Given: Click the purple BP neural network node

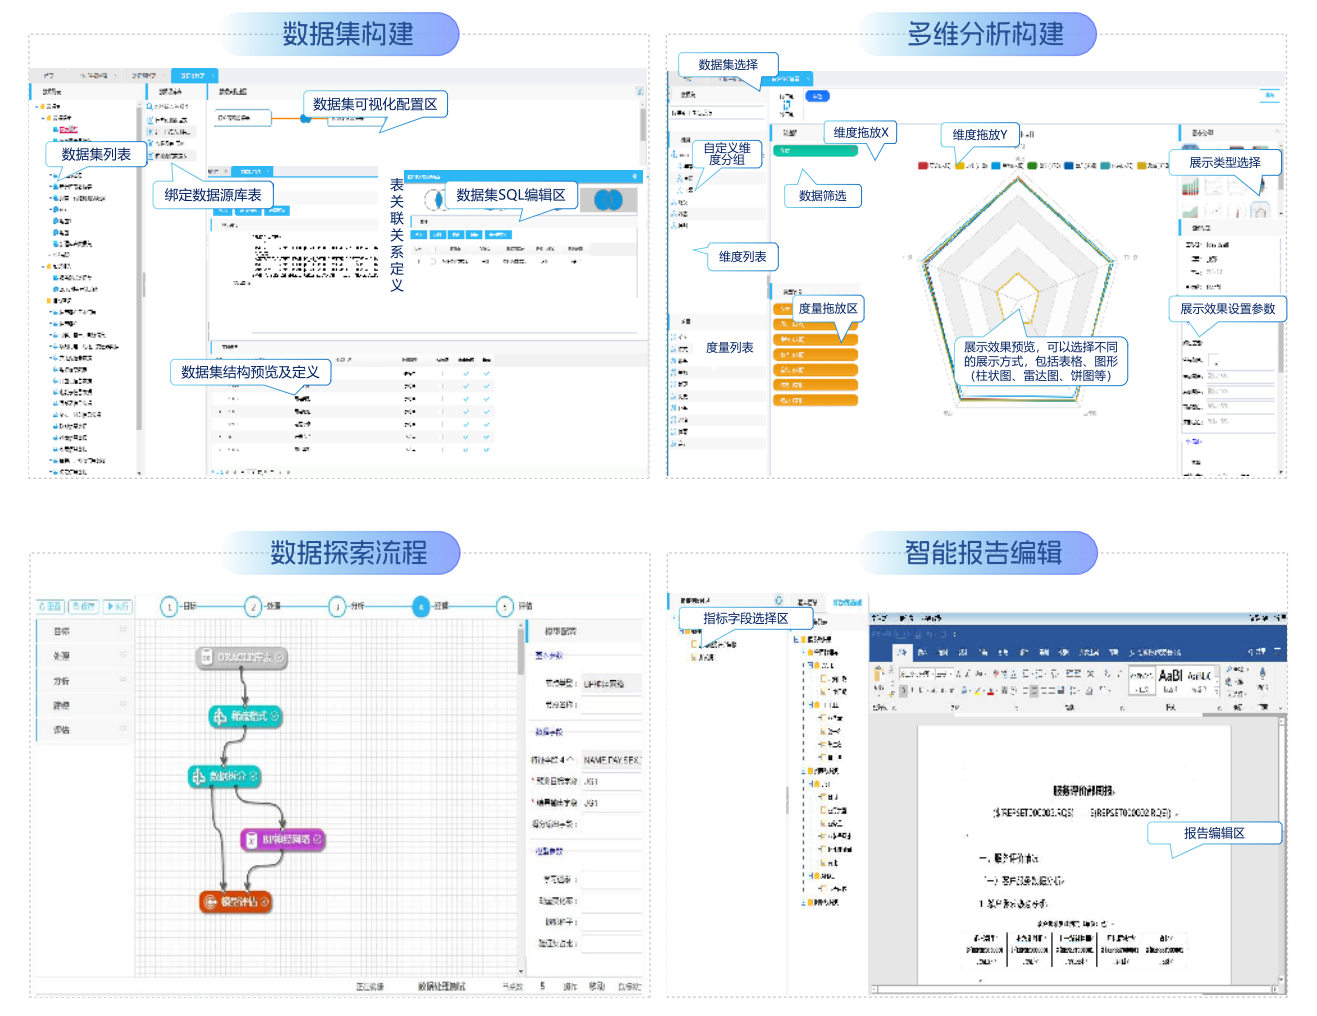Looking at the screenshot, I should pyautogui.click(x=283, y=839).
